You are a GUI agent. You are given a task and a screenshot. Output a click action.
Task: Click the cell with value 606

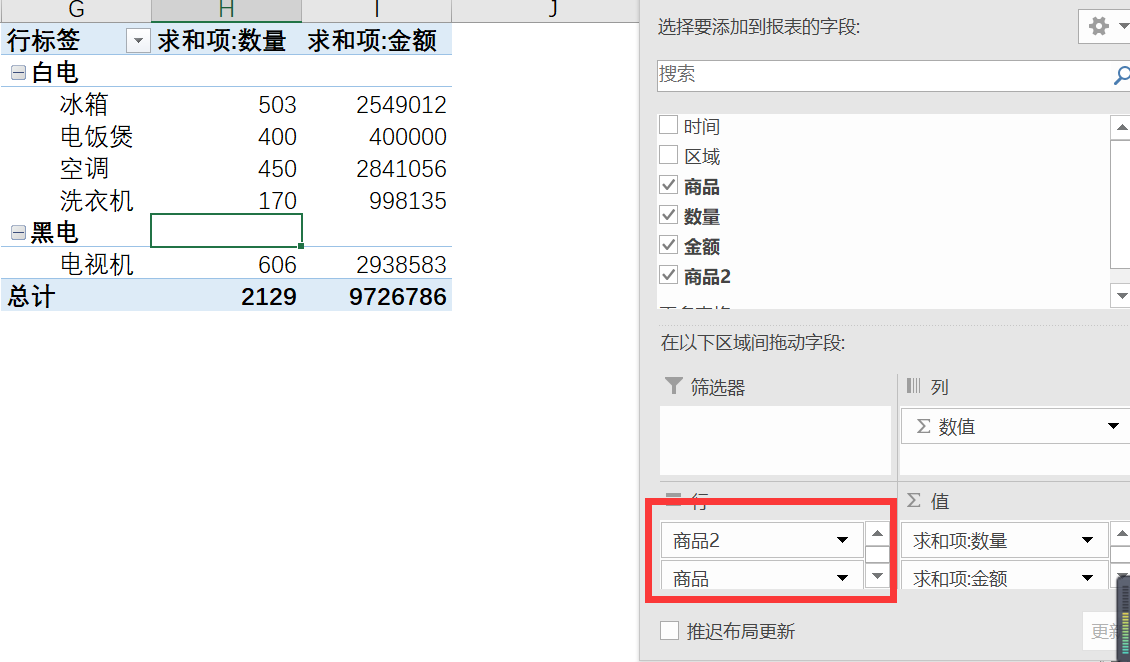pos(226,264)
